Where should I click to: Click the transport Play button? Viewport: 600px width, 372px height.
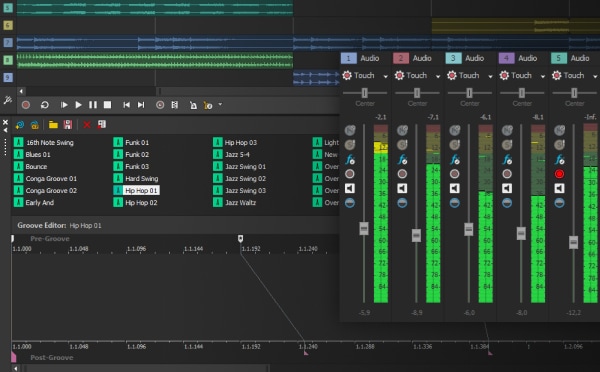[x=78, y=105]
